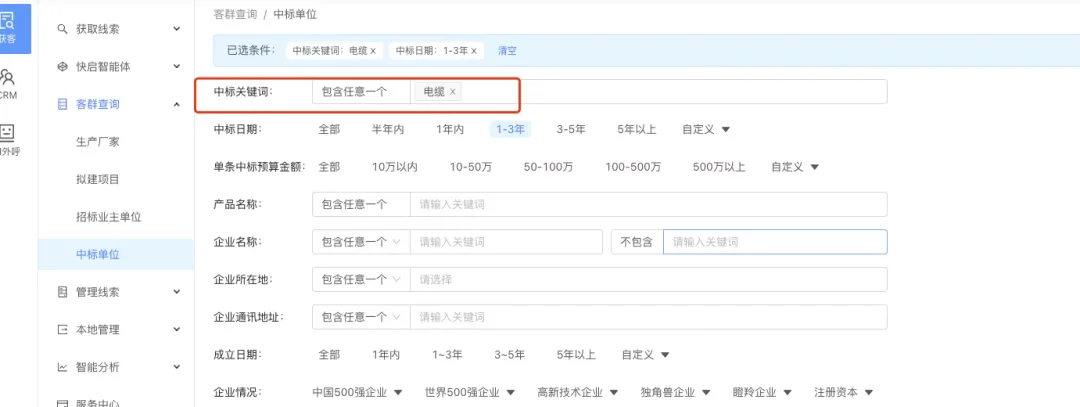Click the 快启智能体 cube icon
Screen dimensions: 1080x407
point(62,67)
